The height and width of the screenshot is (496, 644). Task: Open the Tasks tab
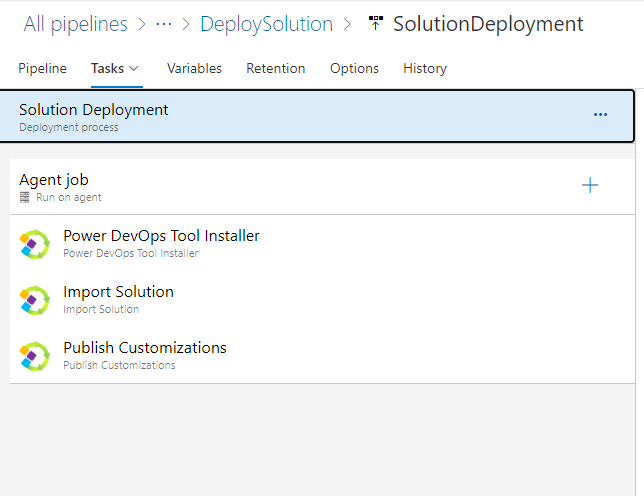pos(107,68)
